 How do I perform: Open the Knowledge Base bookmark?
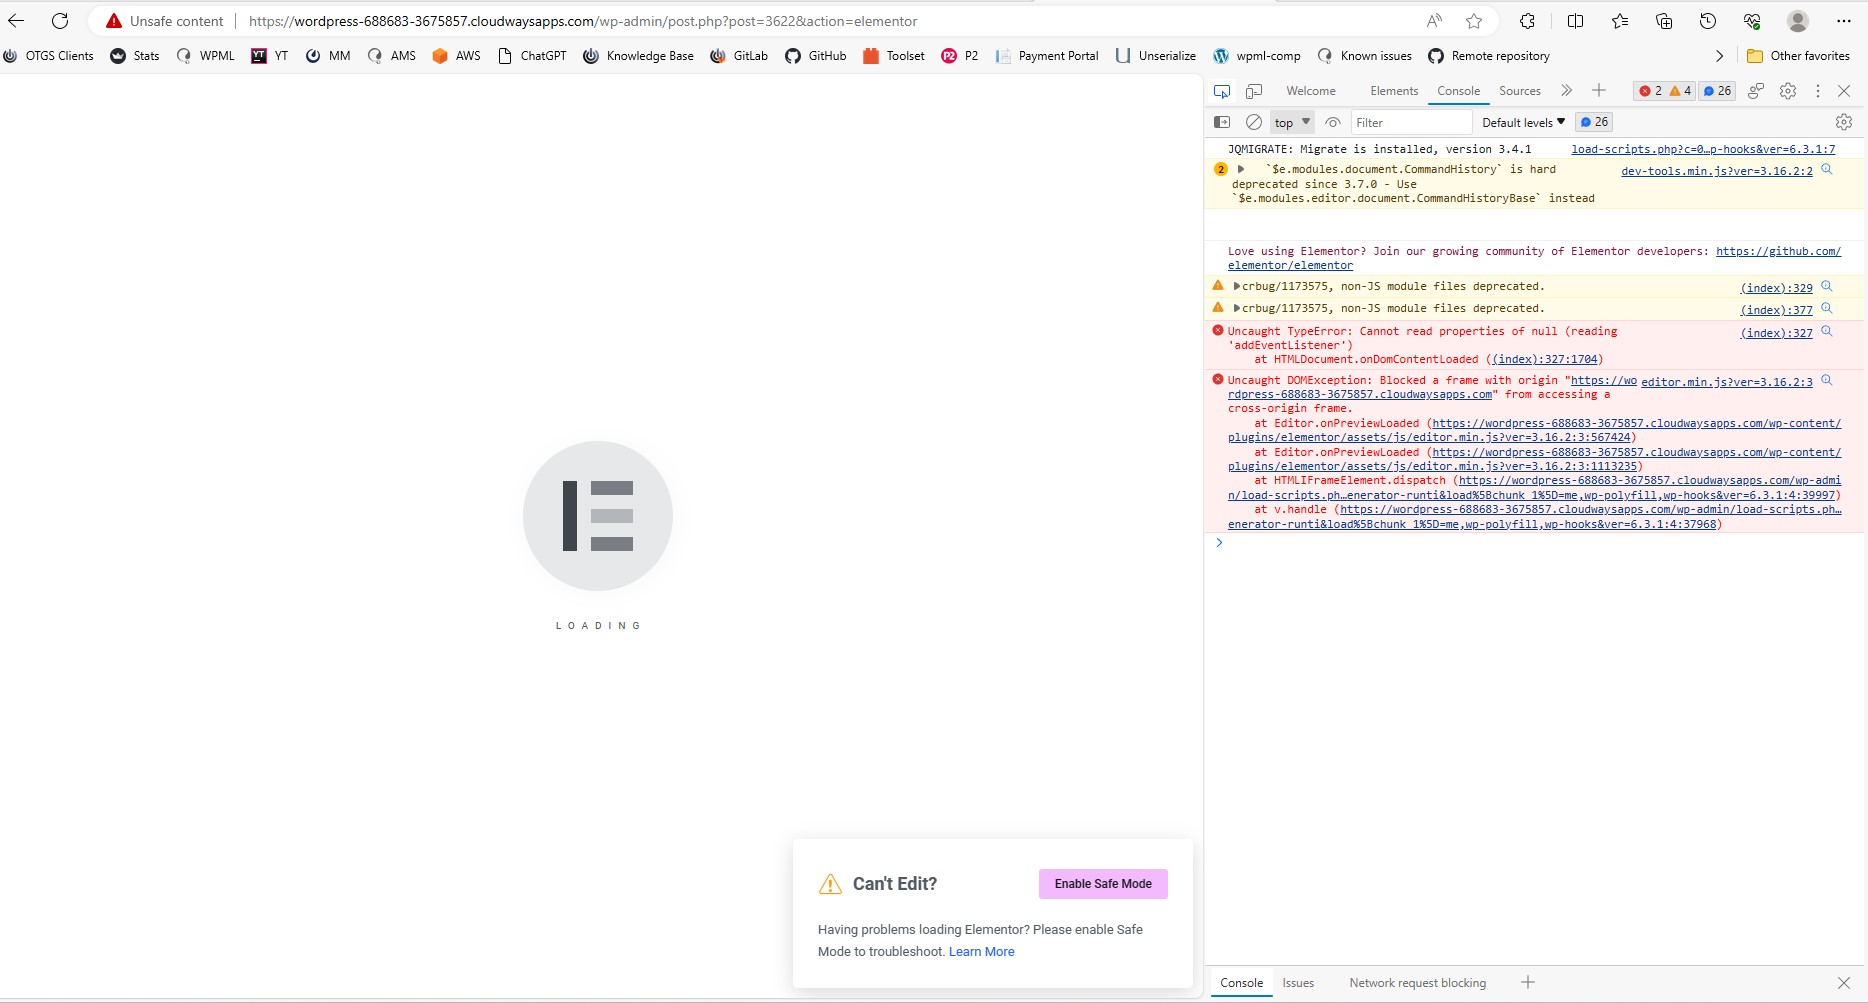[x=638, y=56]
